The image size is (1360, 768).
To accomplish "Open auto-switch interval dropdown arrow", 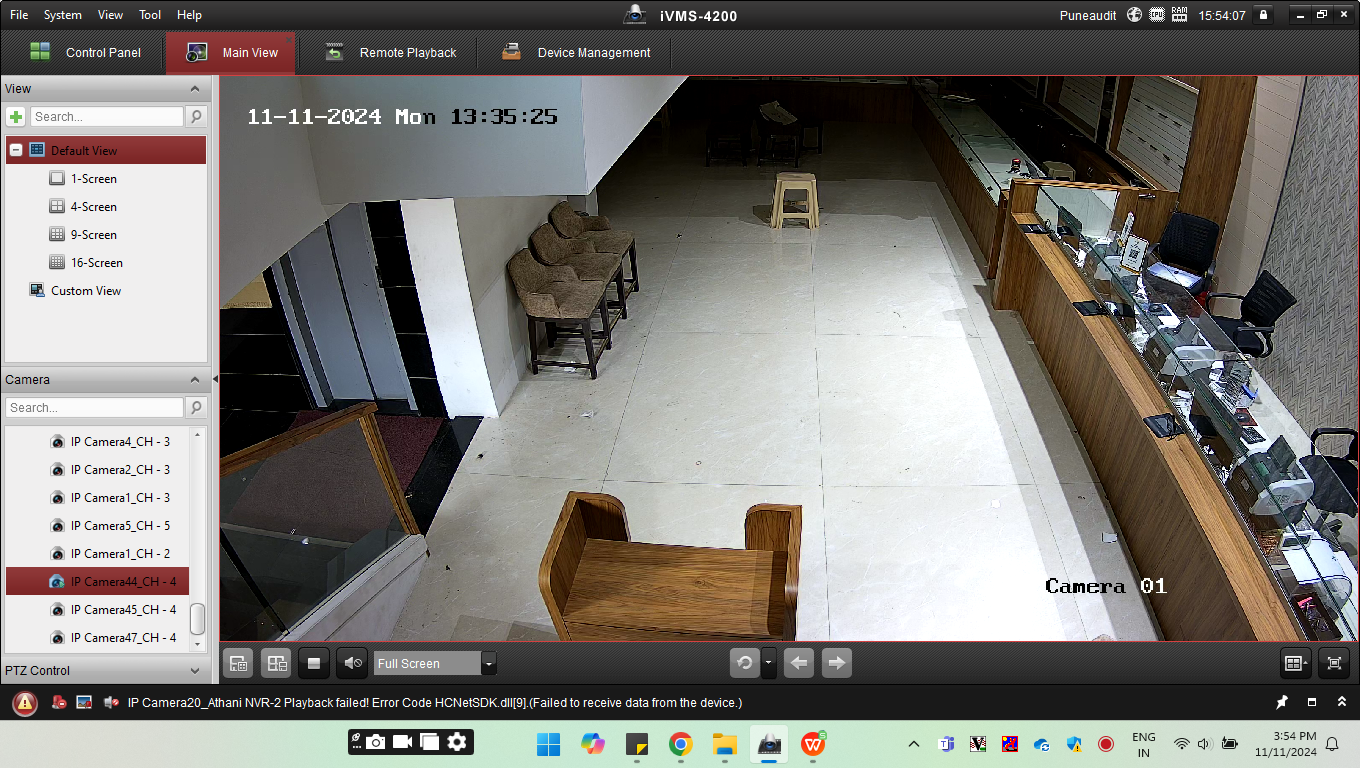I will 768,663.
